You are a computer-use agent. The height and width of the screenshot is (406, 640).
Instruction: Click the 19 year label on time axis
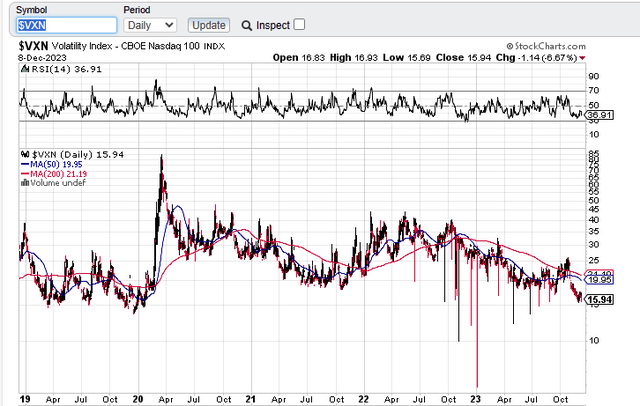coord(25,399)
